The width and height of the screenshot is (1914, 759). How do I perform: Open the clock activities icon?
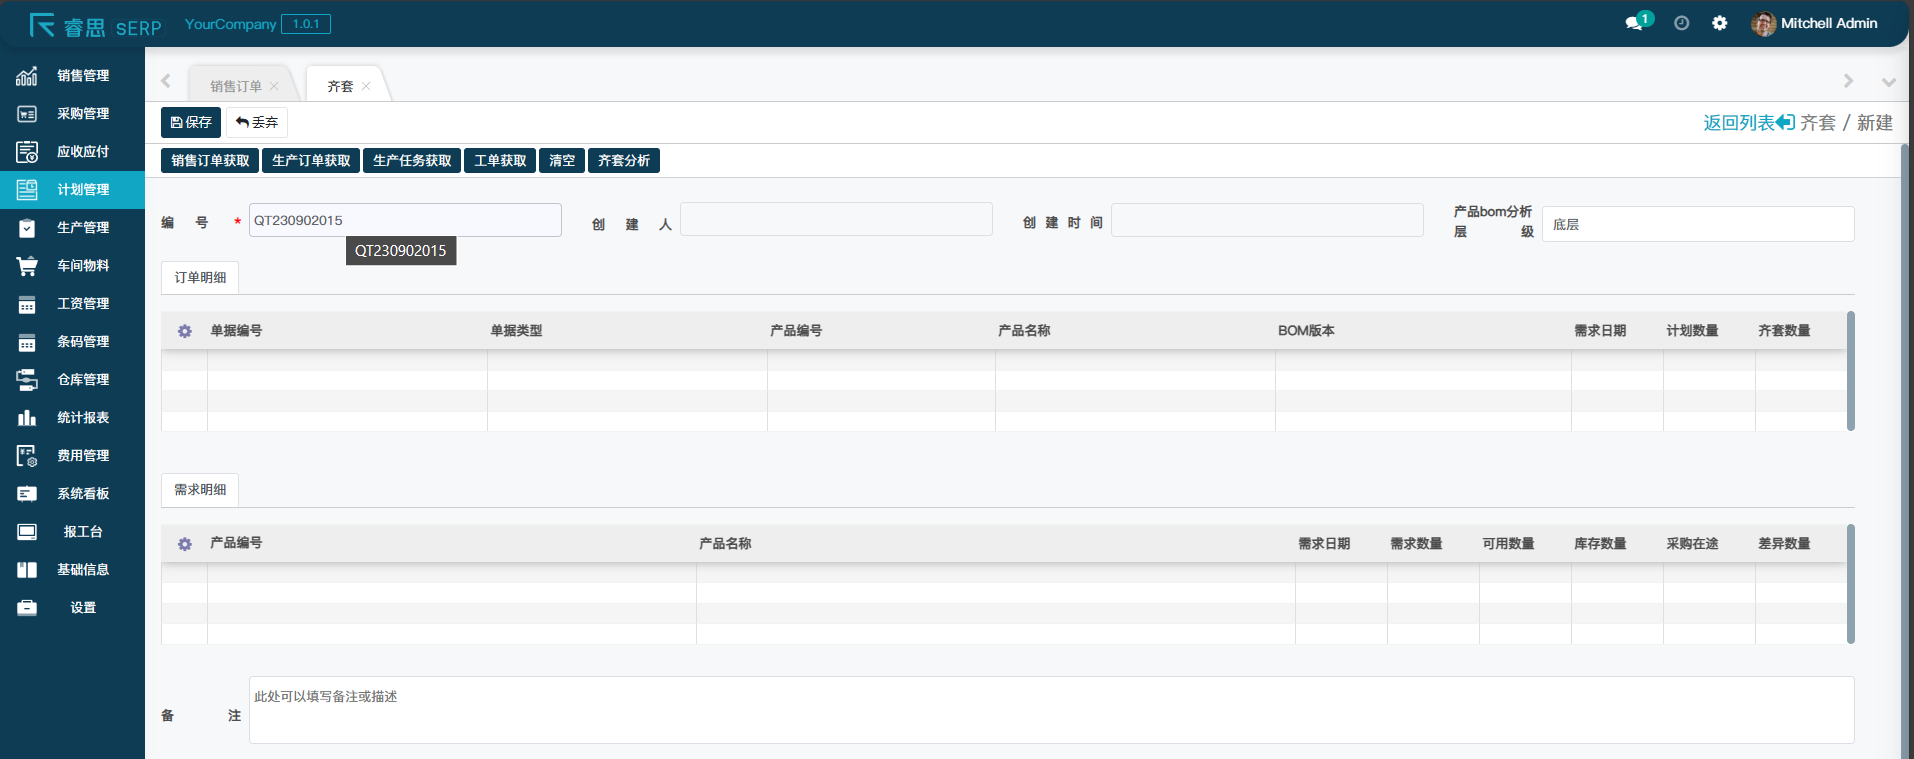pos(1682,23)
